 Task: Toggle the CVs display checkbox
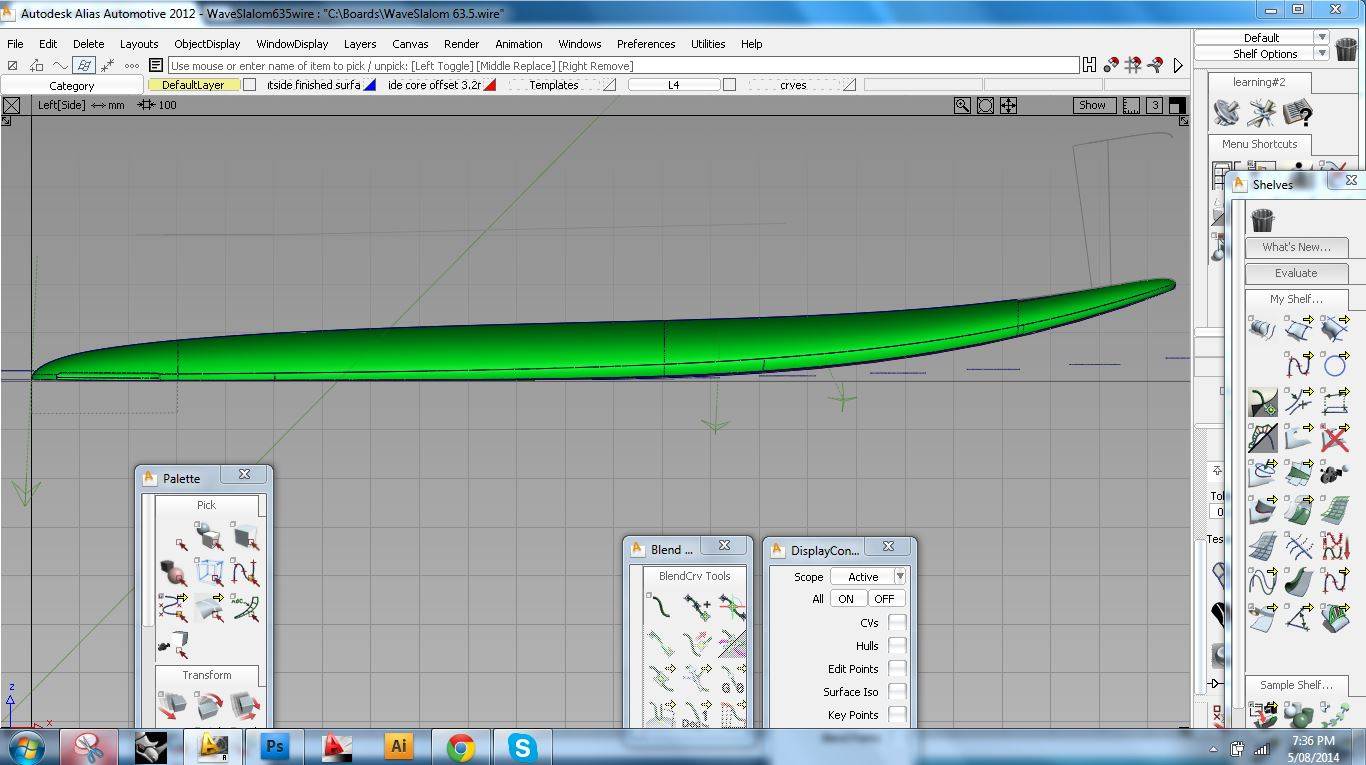coord(897,622)
